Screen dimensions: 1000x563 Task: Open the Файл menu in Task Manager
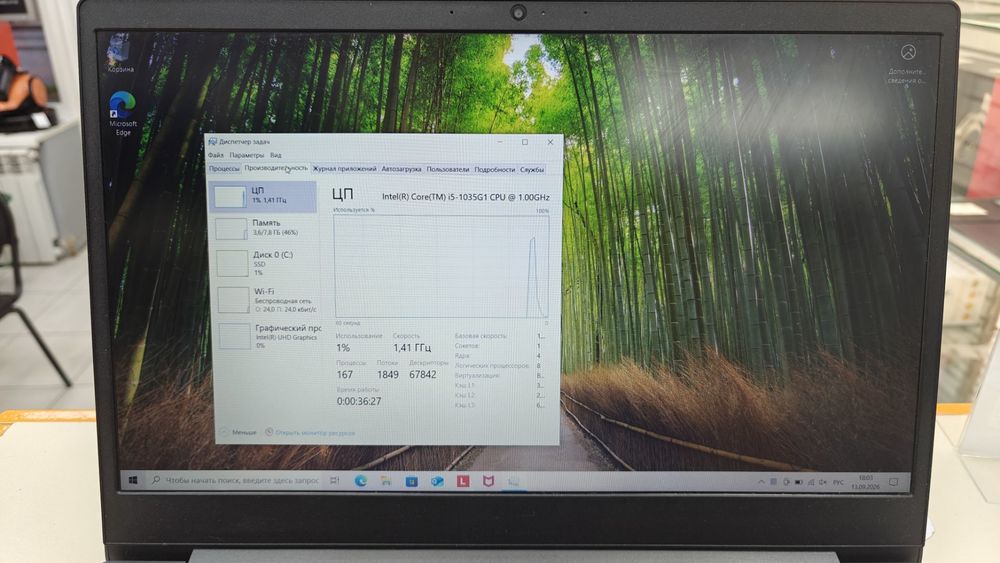216,155
